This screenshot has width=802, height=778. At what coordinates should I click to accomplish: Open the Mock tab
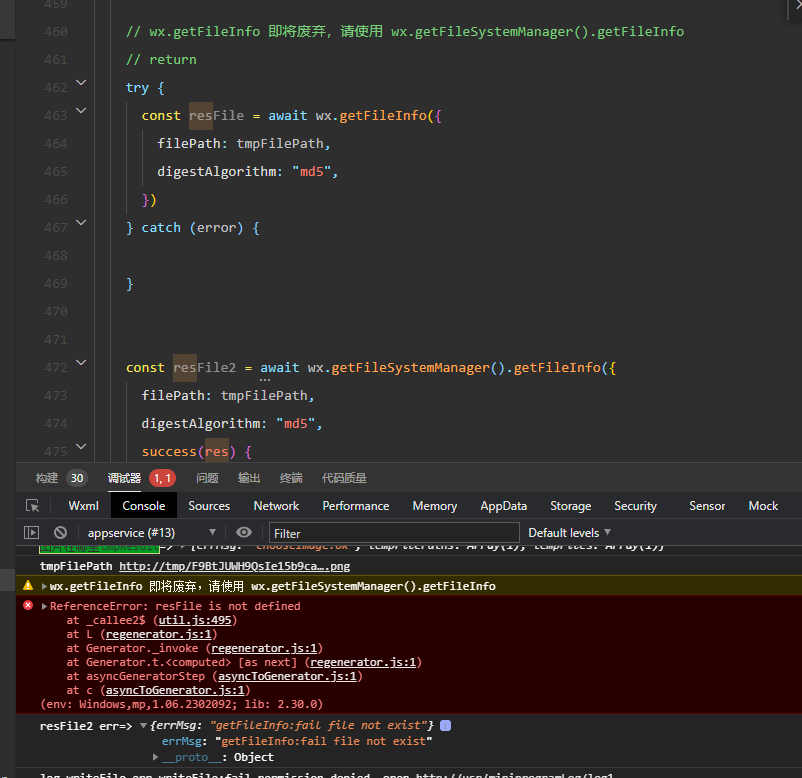coord(763,506)
